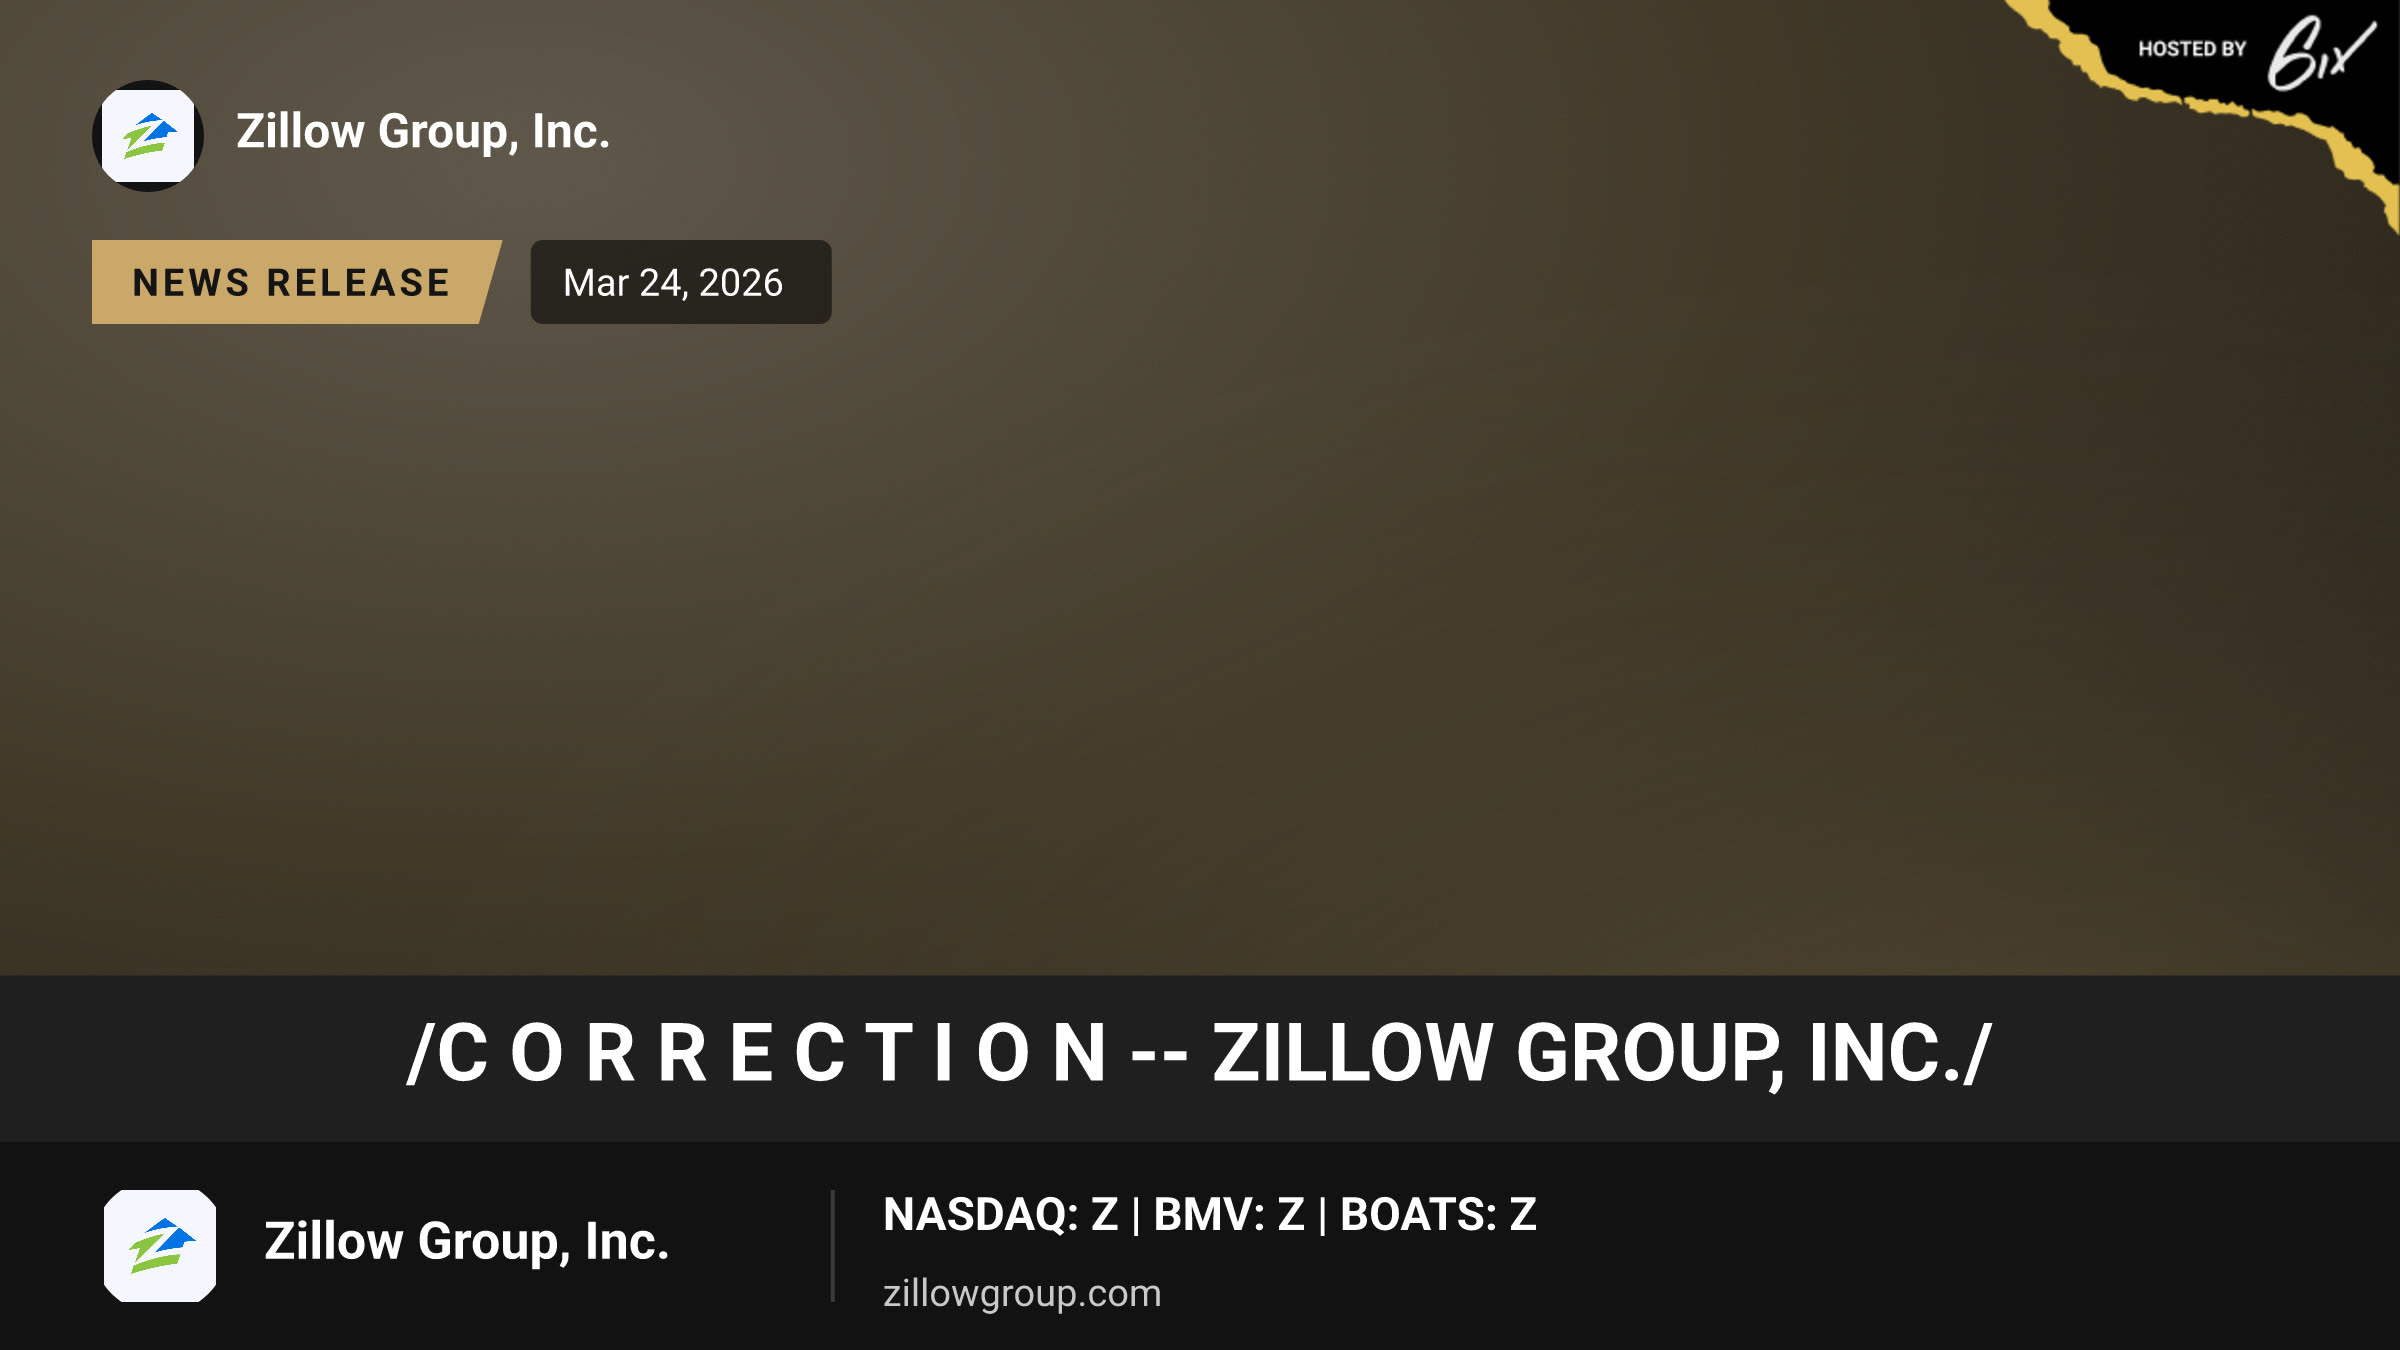Click the BOATS: Z ticker text
This screenshot has width=2400, height=1350.
[x=1438, y=1215]
